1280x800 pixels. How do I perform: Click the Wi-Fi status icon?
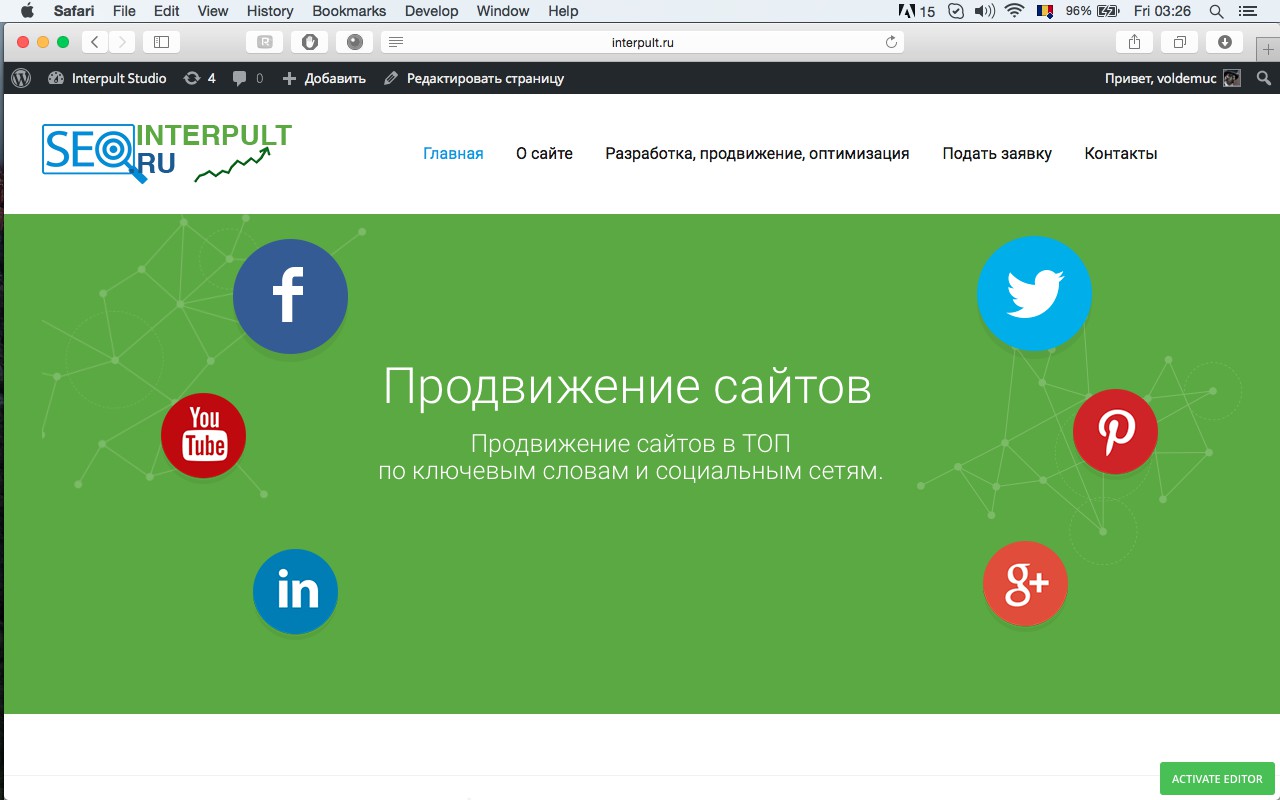click(x=1015, y=11)
